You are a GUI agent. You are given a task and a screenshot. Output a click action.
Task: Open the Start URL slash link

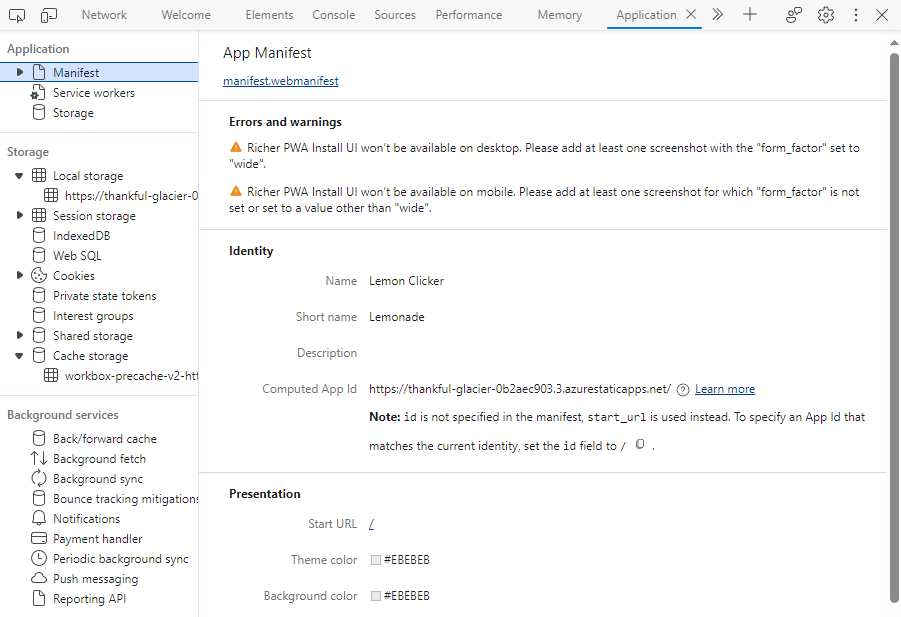[371, 524]
